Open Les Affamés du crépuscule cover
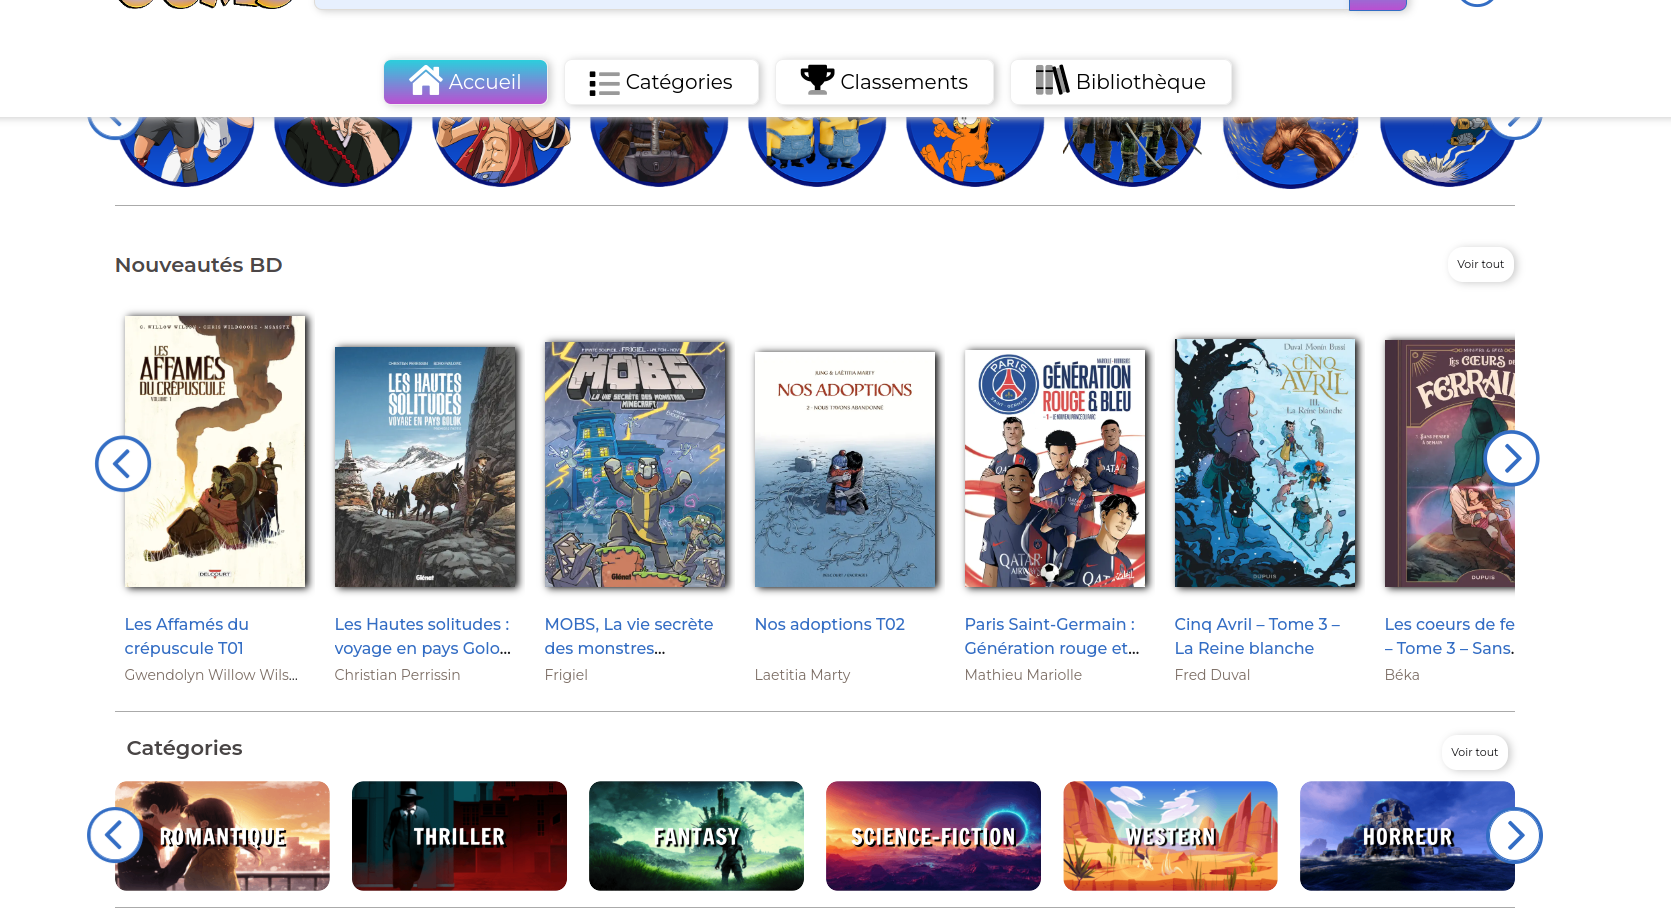This screenshot has width=1671, height=915. tap(215, 452)
